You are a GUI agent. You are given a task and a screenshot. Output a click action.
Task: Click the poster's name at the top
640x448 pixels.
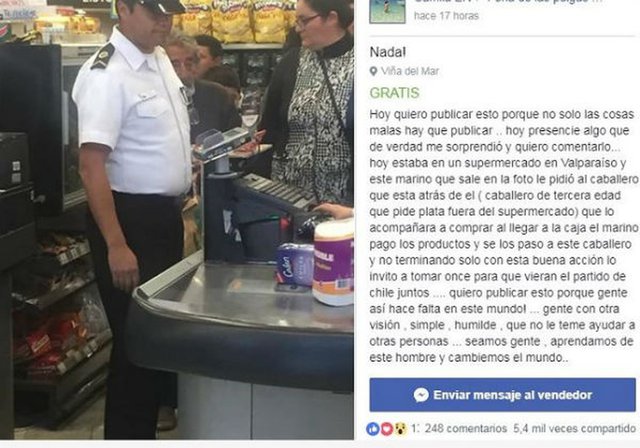point(446,1)
